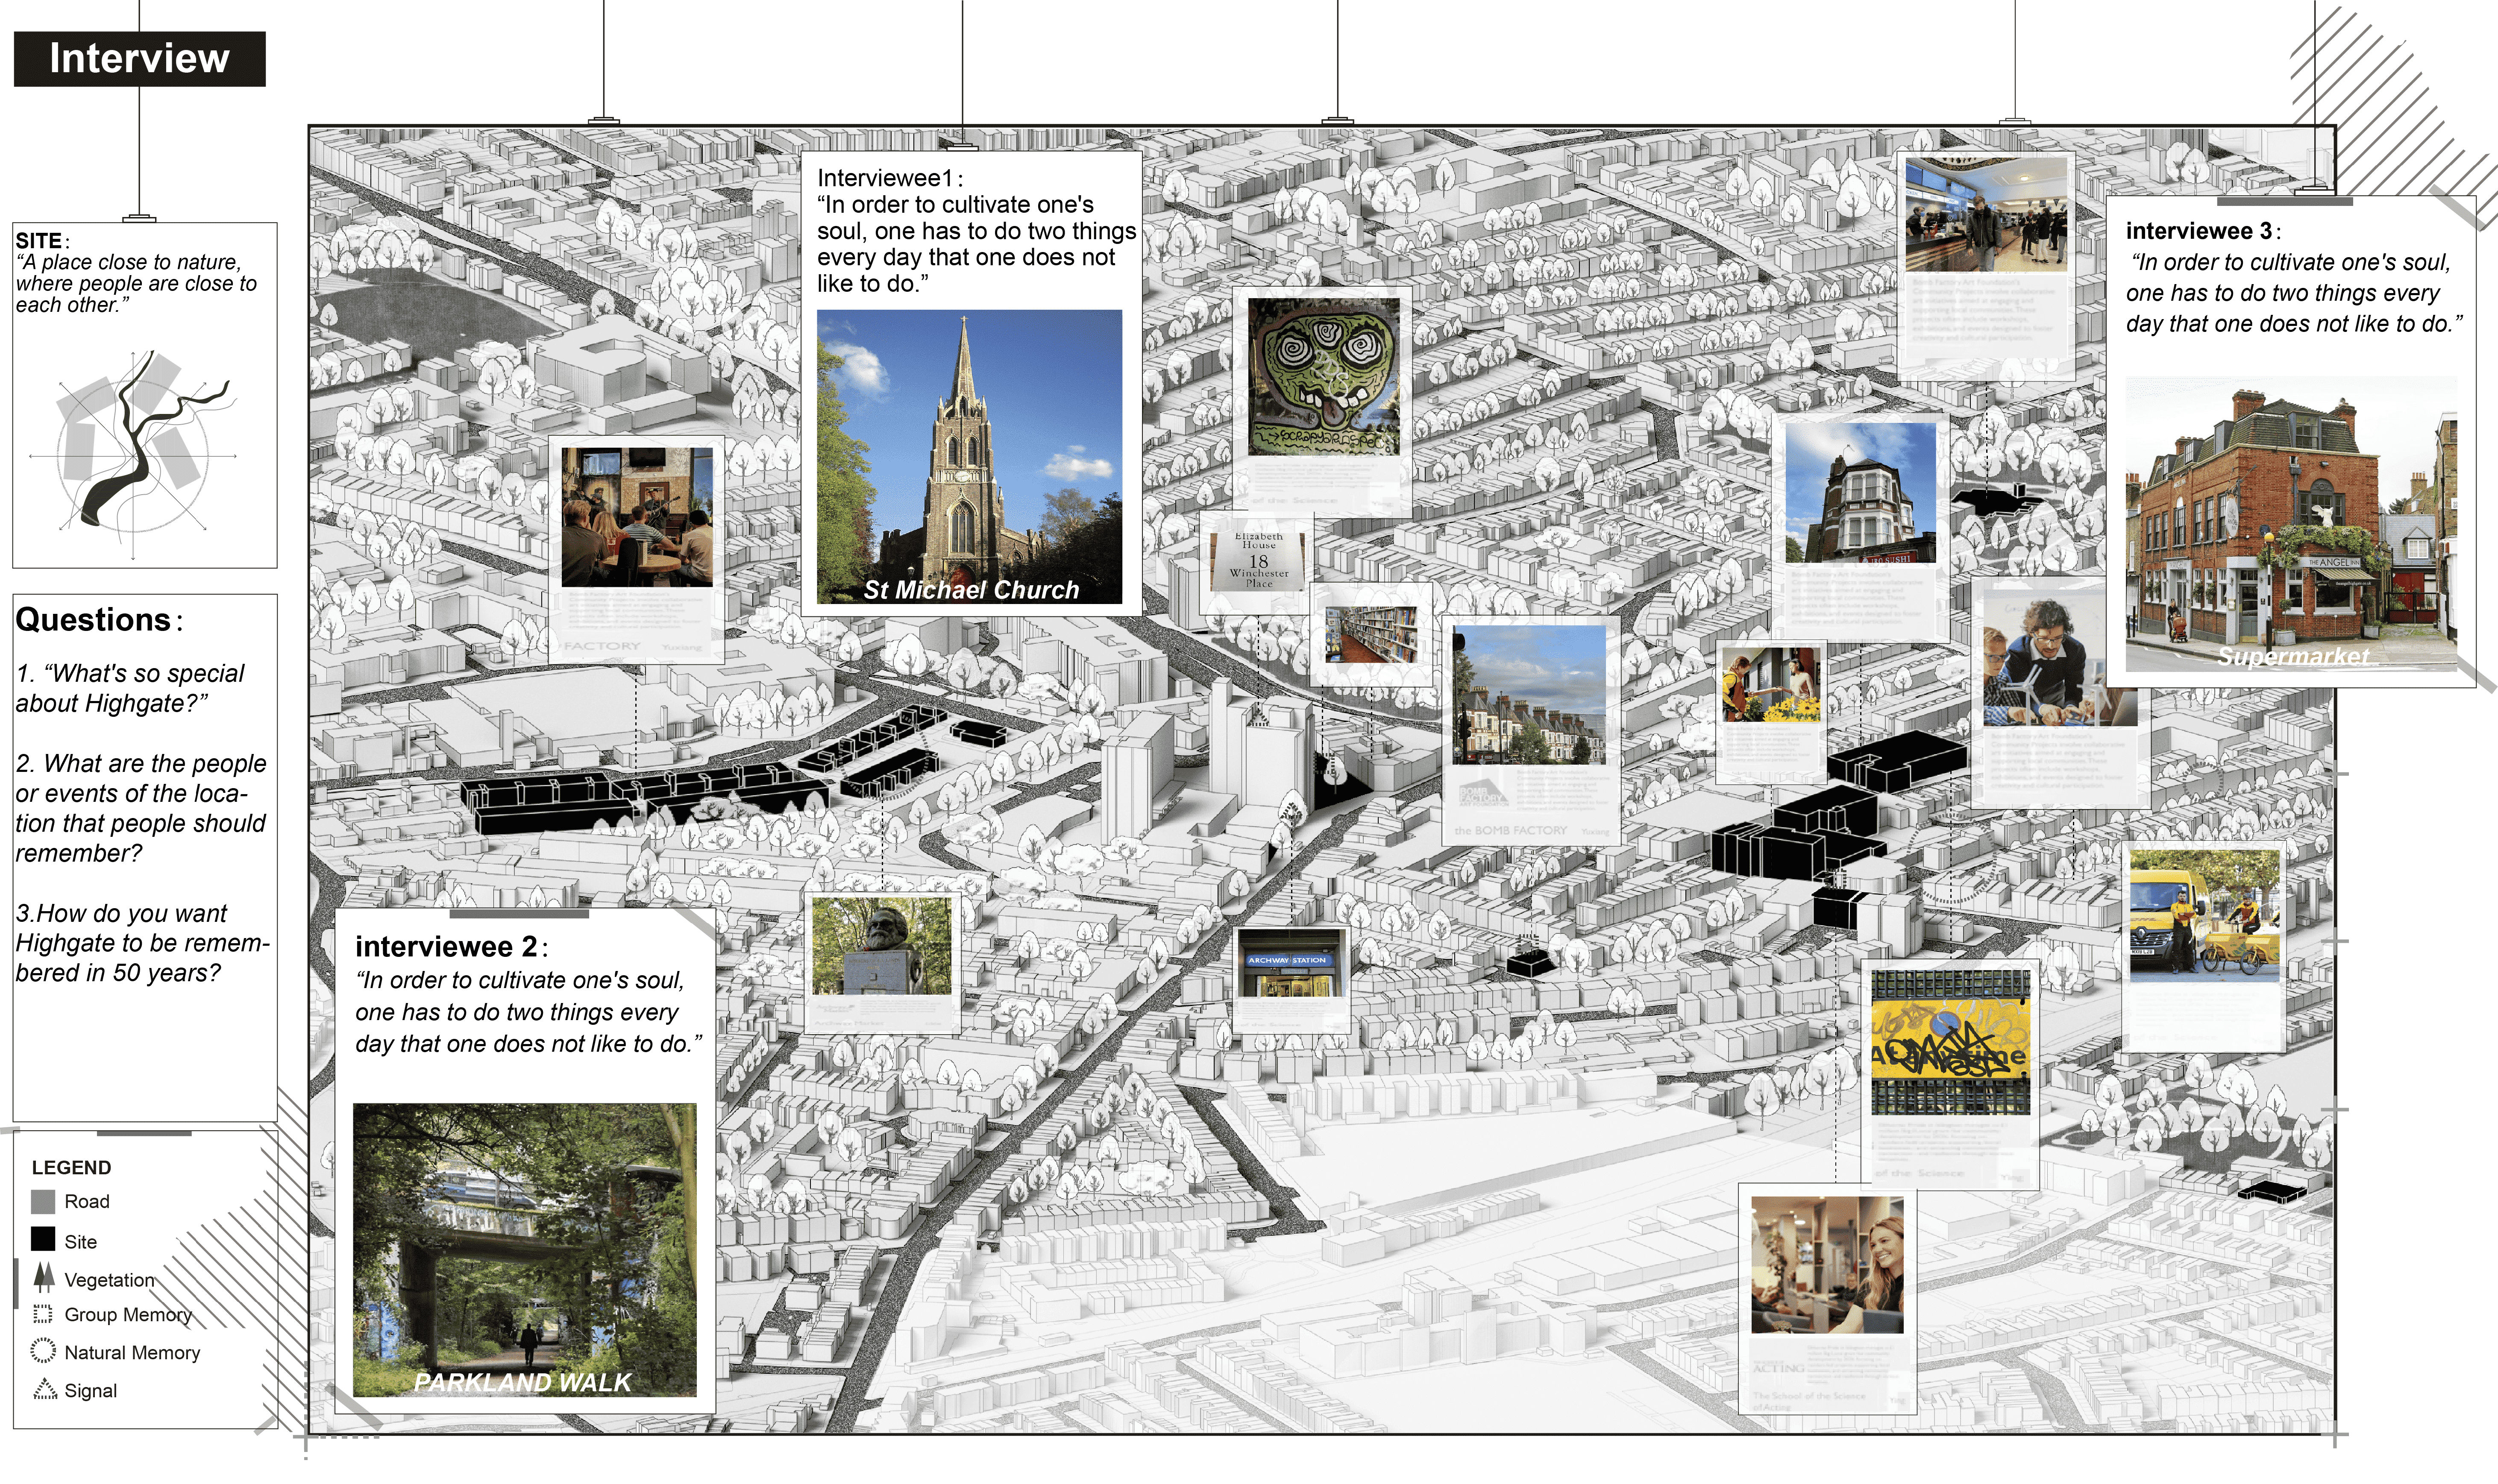2498x1484 pixels.
Task: Select question 2 about people or events
Action: point(141,808)
